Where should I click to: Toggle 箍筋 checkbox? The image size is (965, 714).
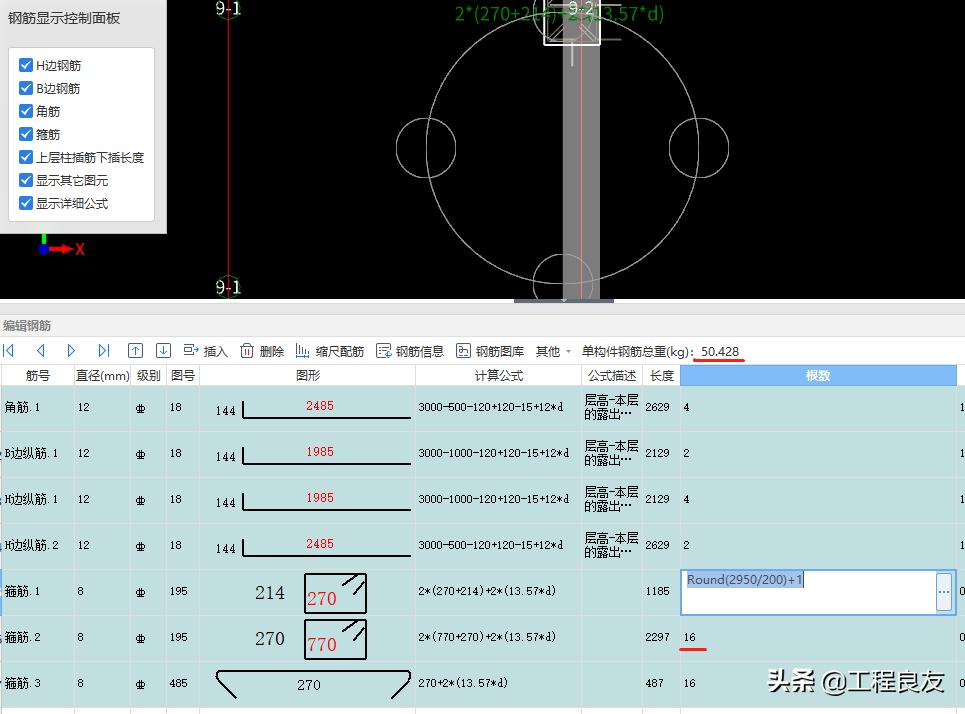[x=26, y=134]
